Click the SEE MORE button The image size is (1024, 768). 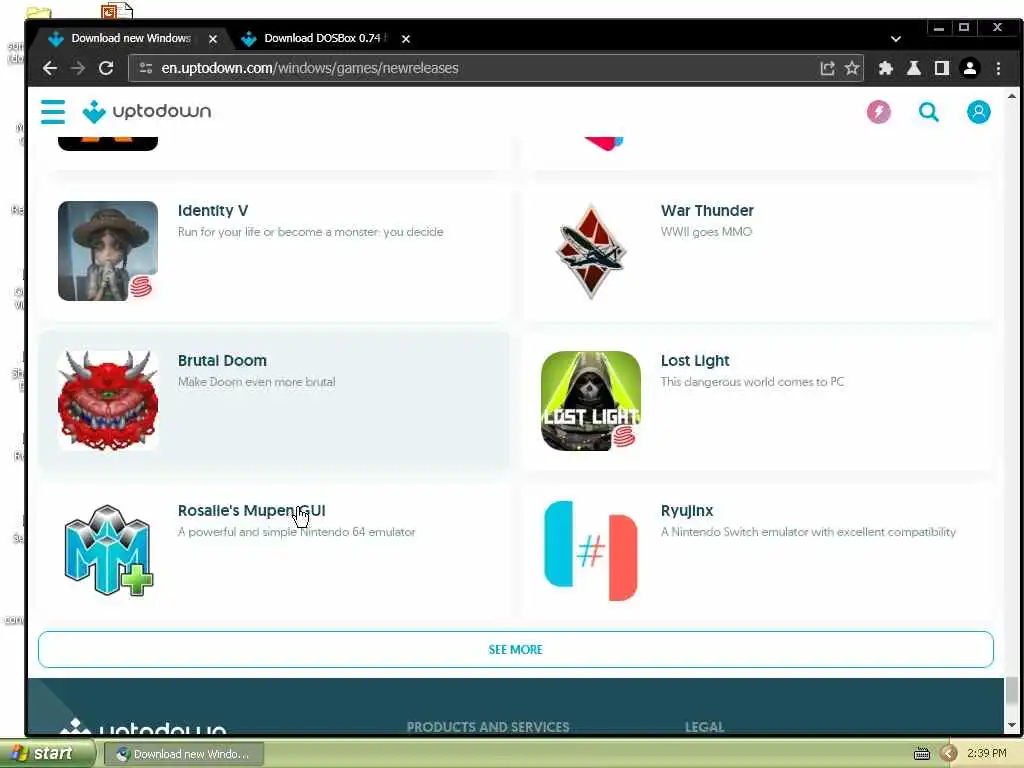pos(516,649)
